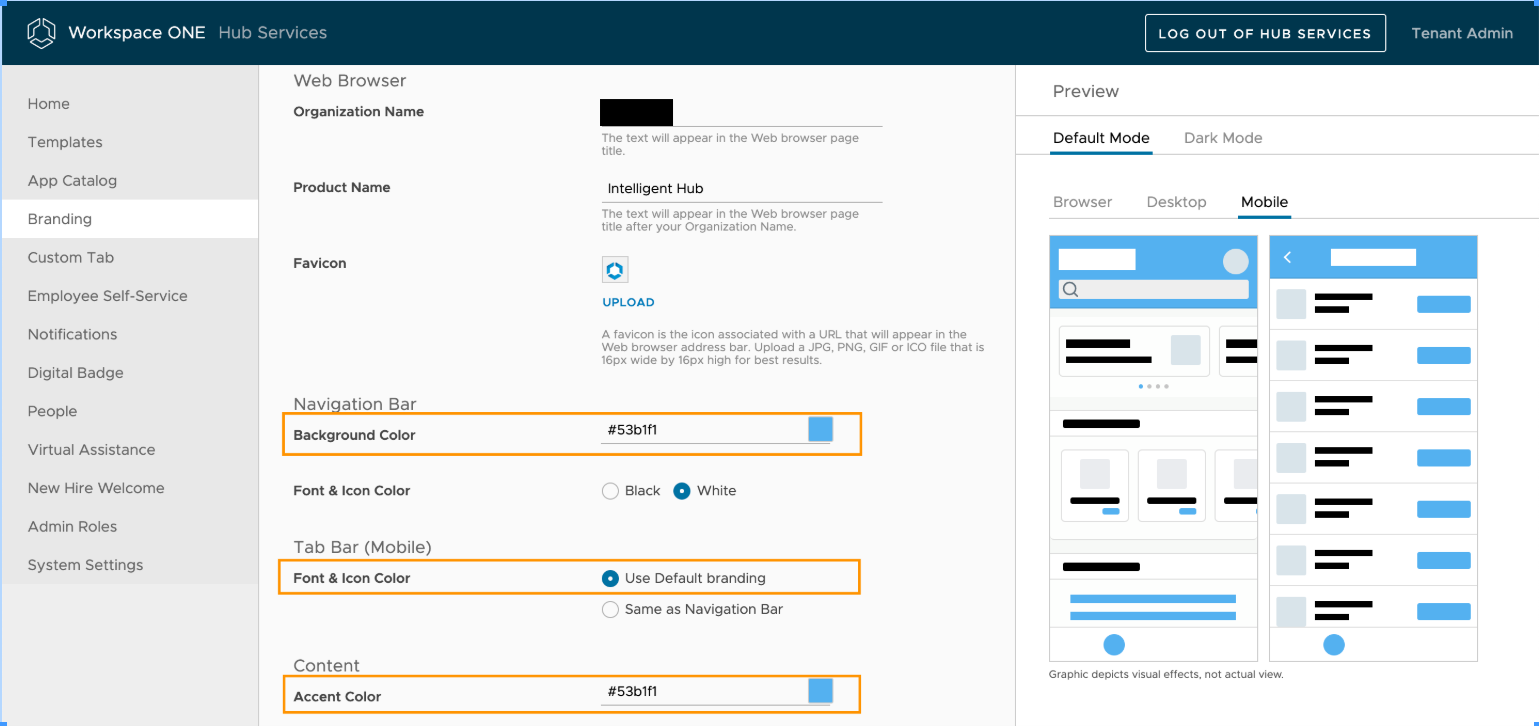Go to Admin Roles
This screenshot has height=726, width=1539.
pos(130,527)
